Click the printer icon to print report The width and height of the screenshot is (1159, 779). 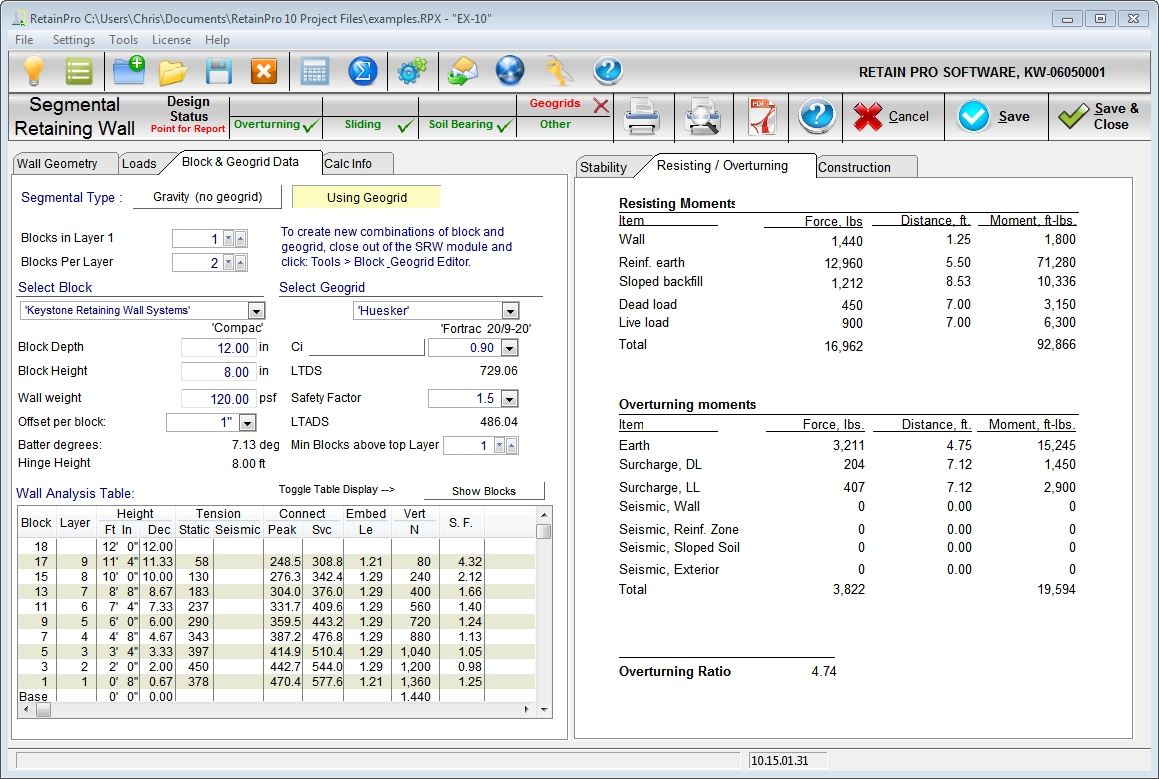coord(641,118)
